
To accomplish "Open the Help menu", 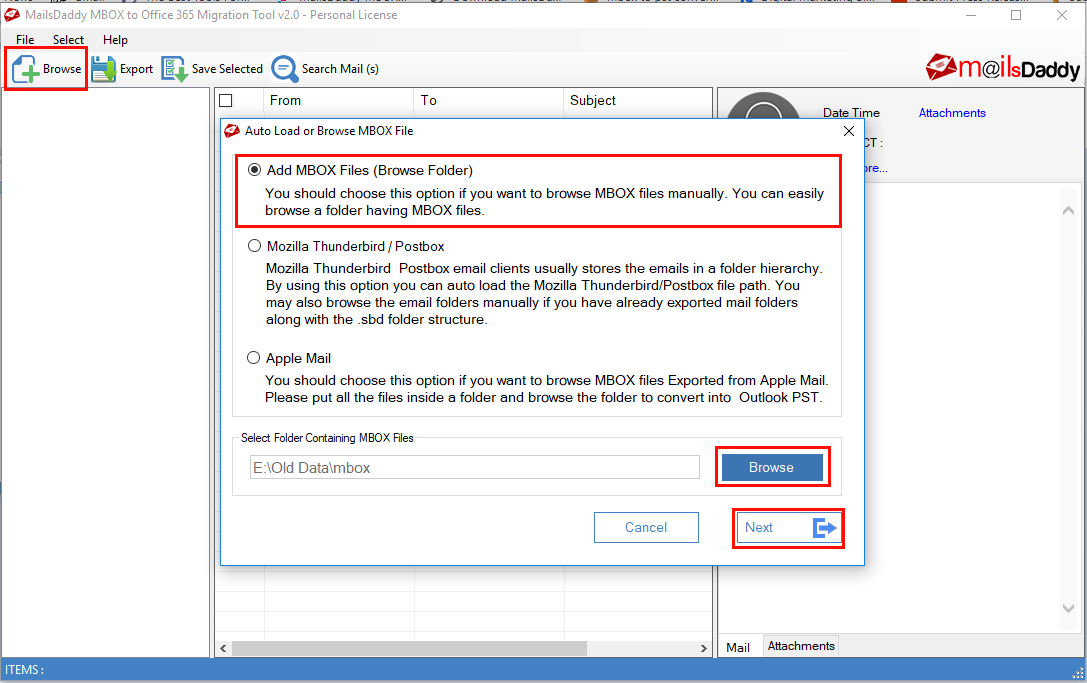I will (115, 40).
